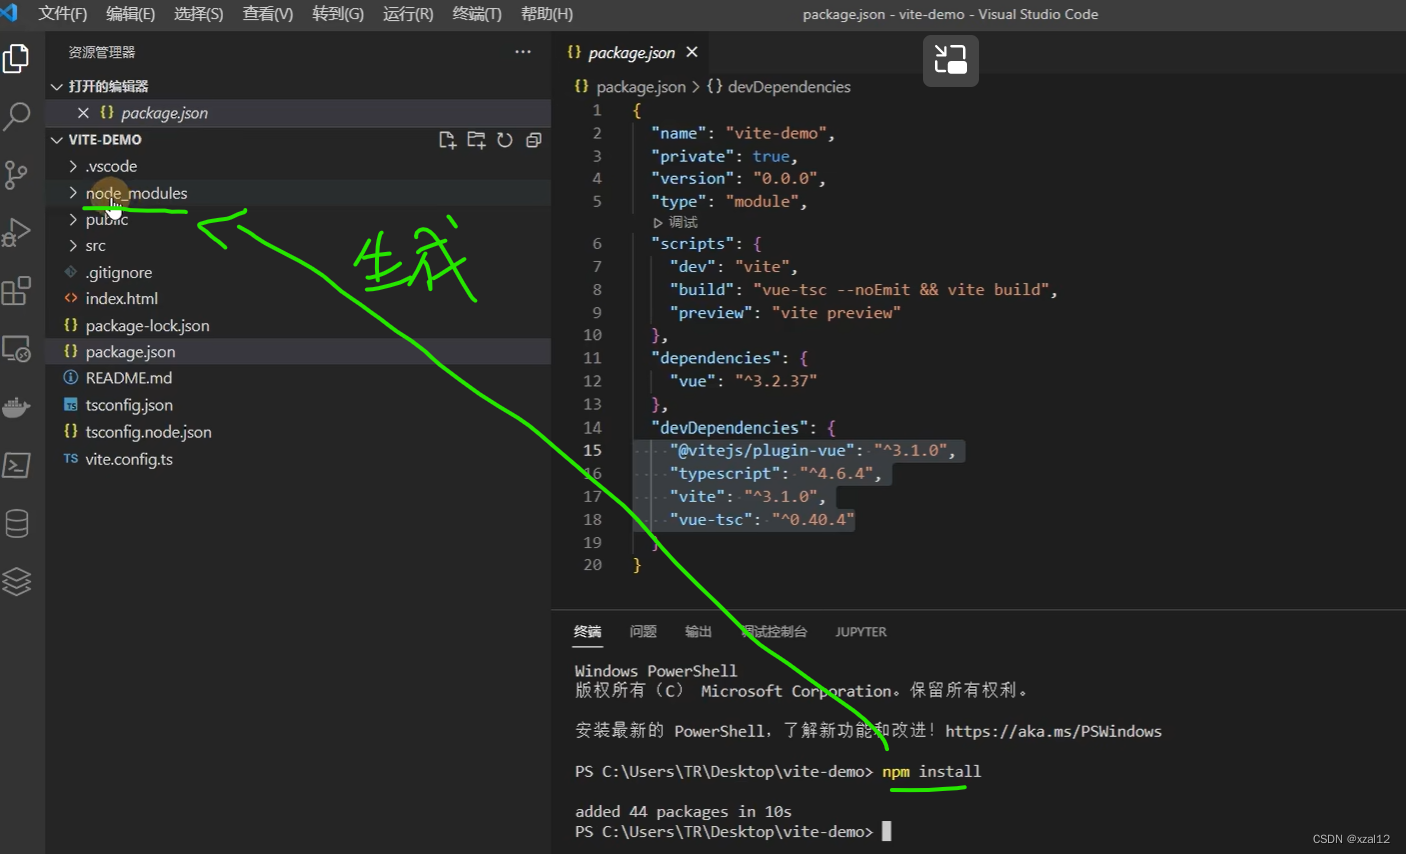Click the terminal prompt input cursor
Viewport: 1406px width, 854px height.
click(x=886, y=831)
